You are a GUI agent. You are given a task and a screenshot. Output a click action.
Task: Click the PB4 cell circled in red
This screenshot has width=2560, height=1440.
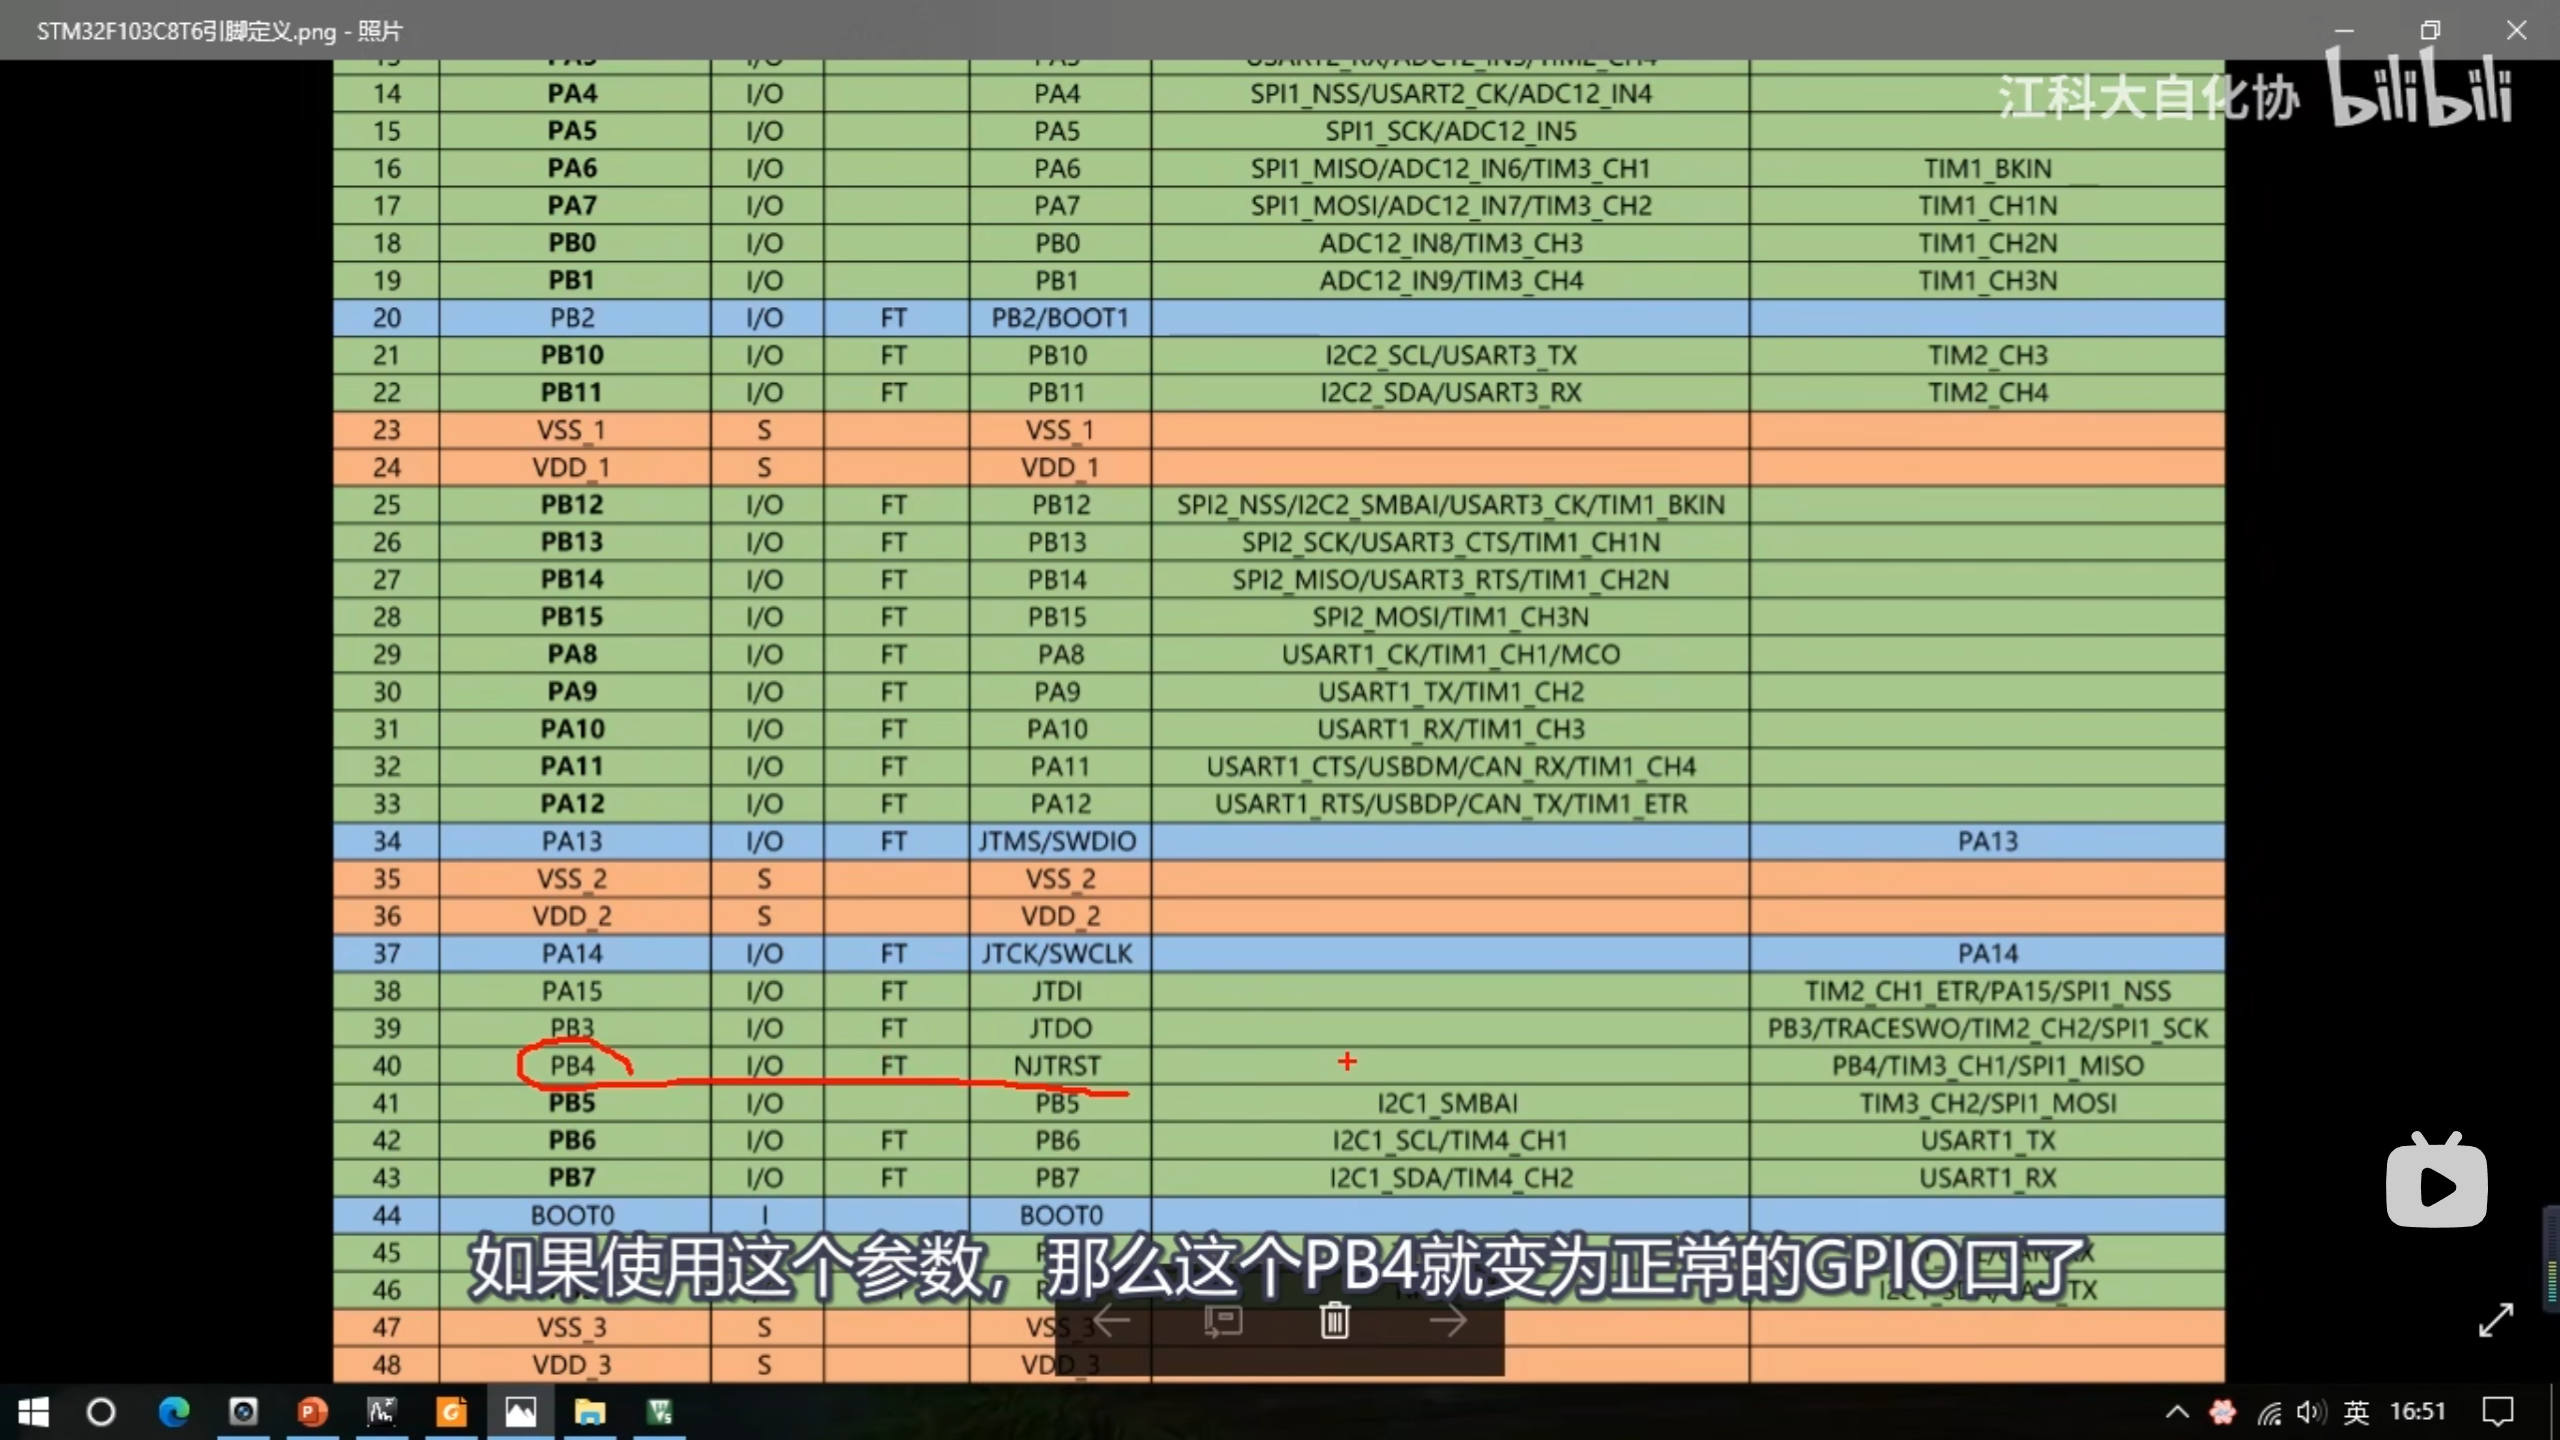tap(572, 1066)
